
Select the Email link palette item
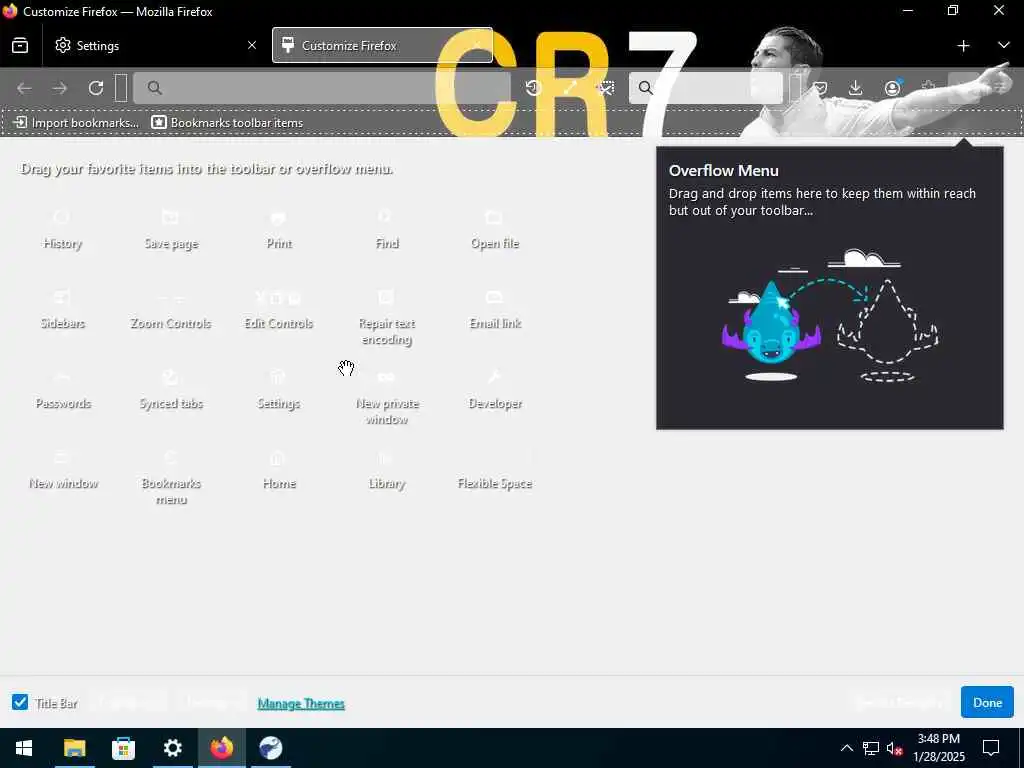[494, 311]
